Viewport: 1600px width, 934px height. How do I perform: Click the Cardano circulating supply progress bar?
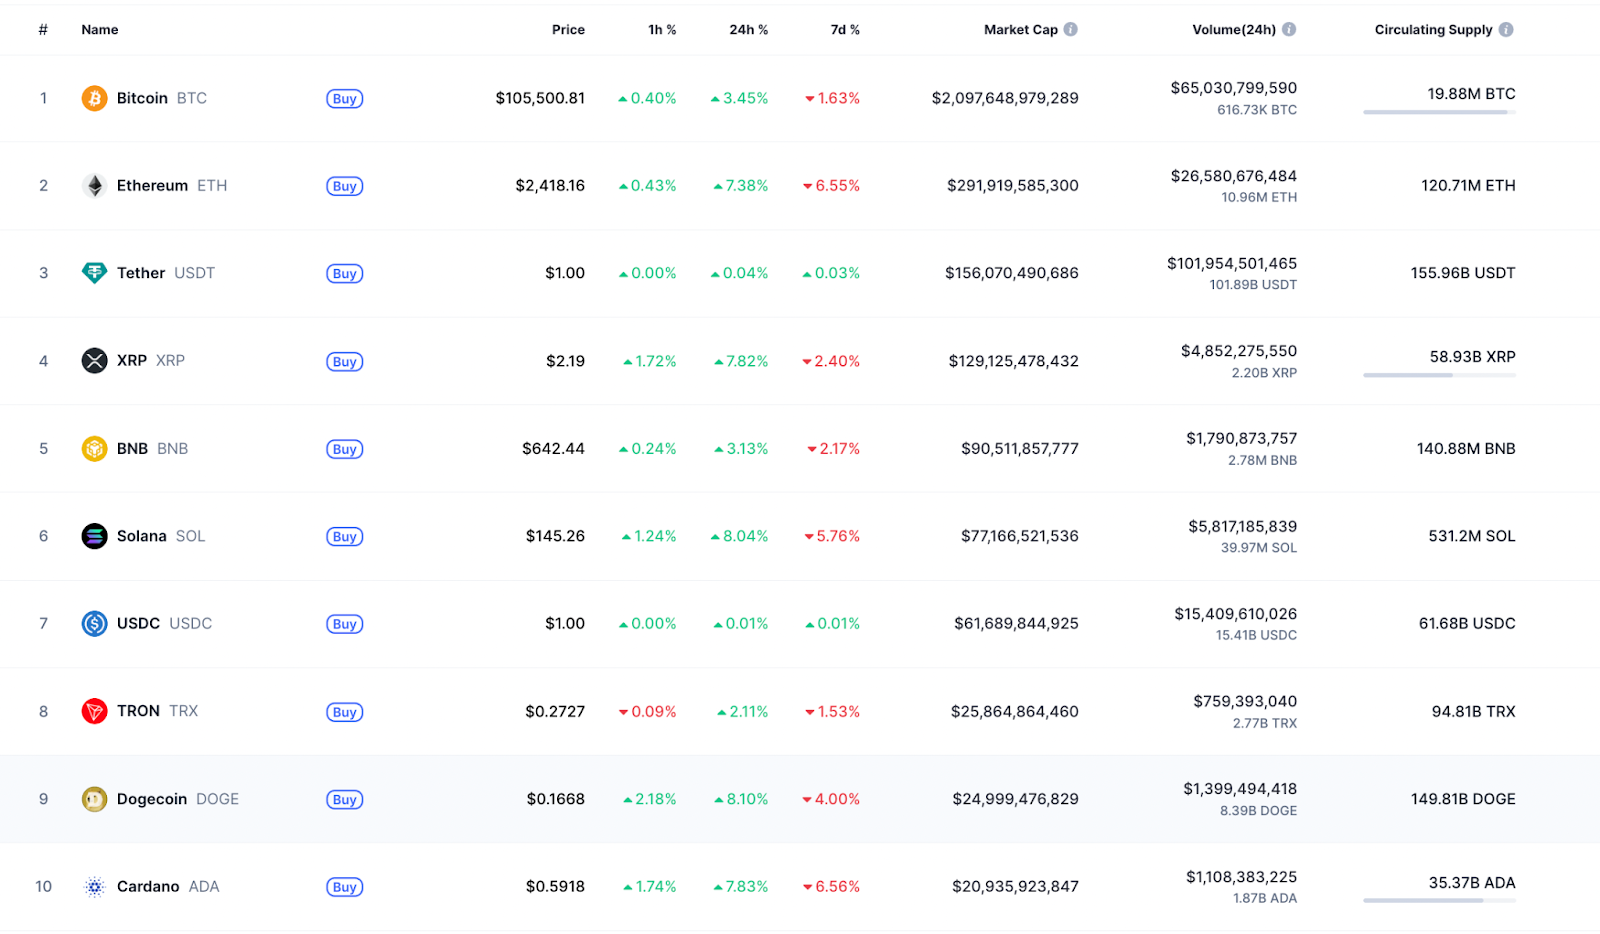pyautogui.click(x=1439, y=900)
